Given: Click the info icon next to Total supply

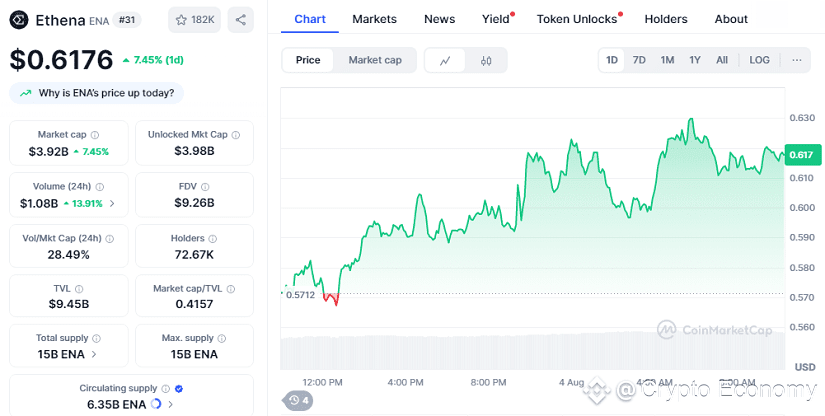Looking at the screenshot, I should tap(96, 338).
